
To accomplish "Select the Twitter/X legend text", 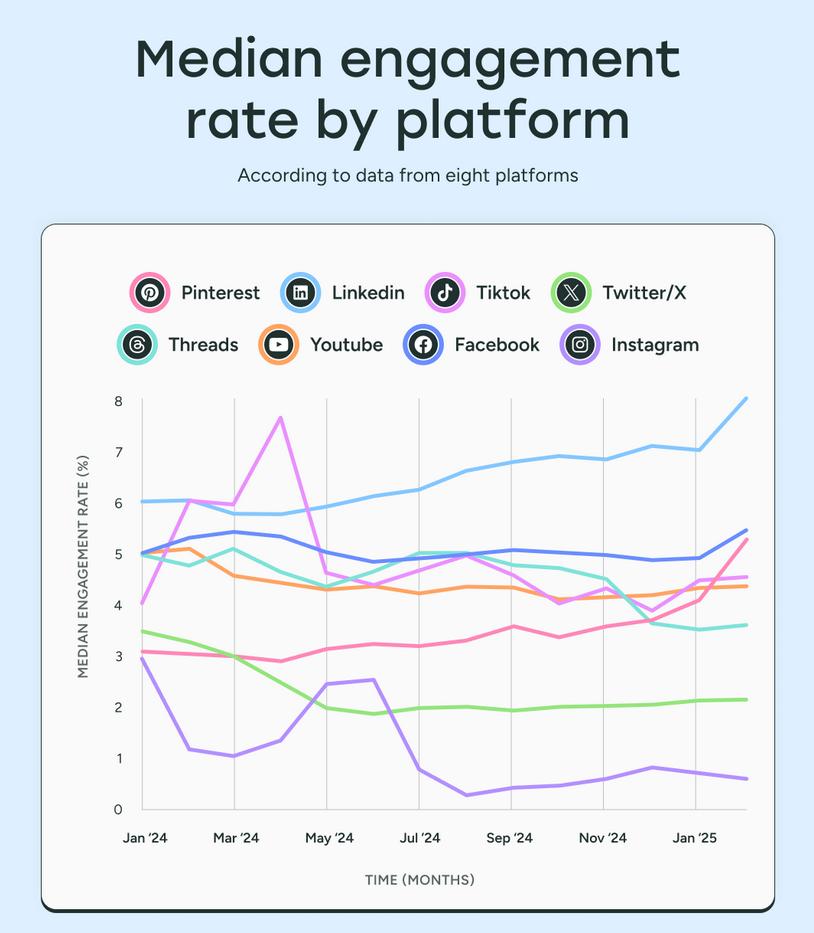I will 644,293.
